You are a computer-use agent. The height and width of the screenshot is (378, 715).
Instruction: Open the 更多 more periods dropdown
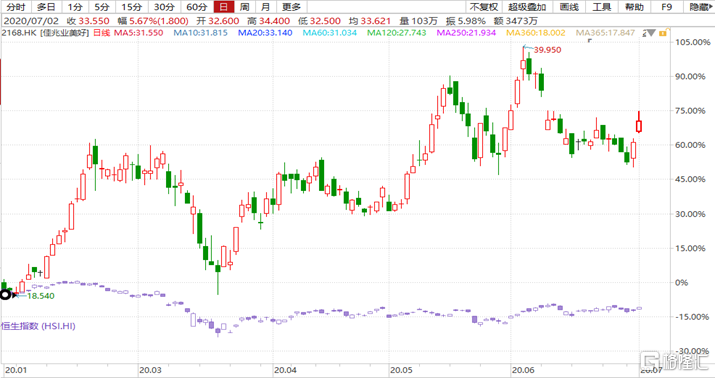click(291, 7)
